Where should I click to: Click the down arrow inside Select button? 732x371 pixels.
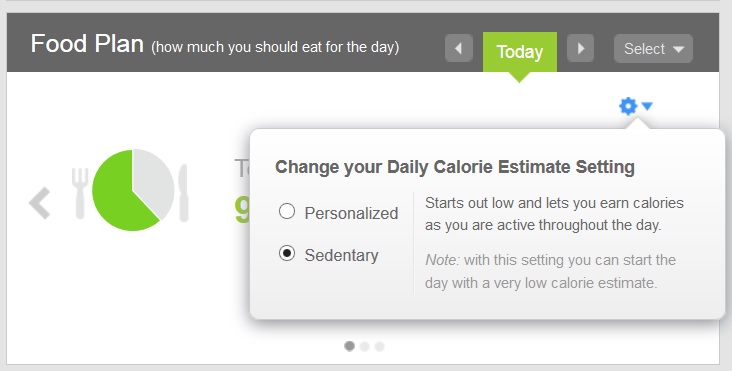click(679, 49)
